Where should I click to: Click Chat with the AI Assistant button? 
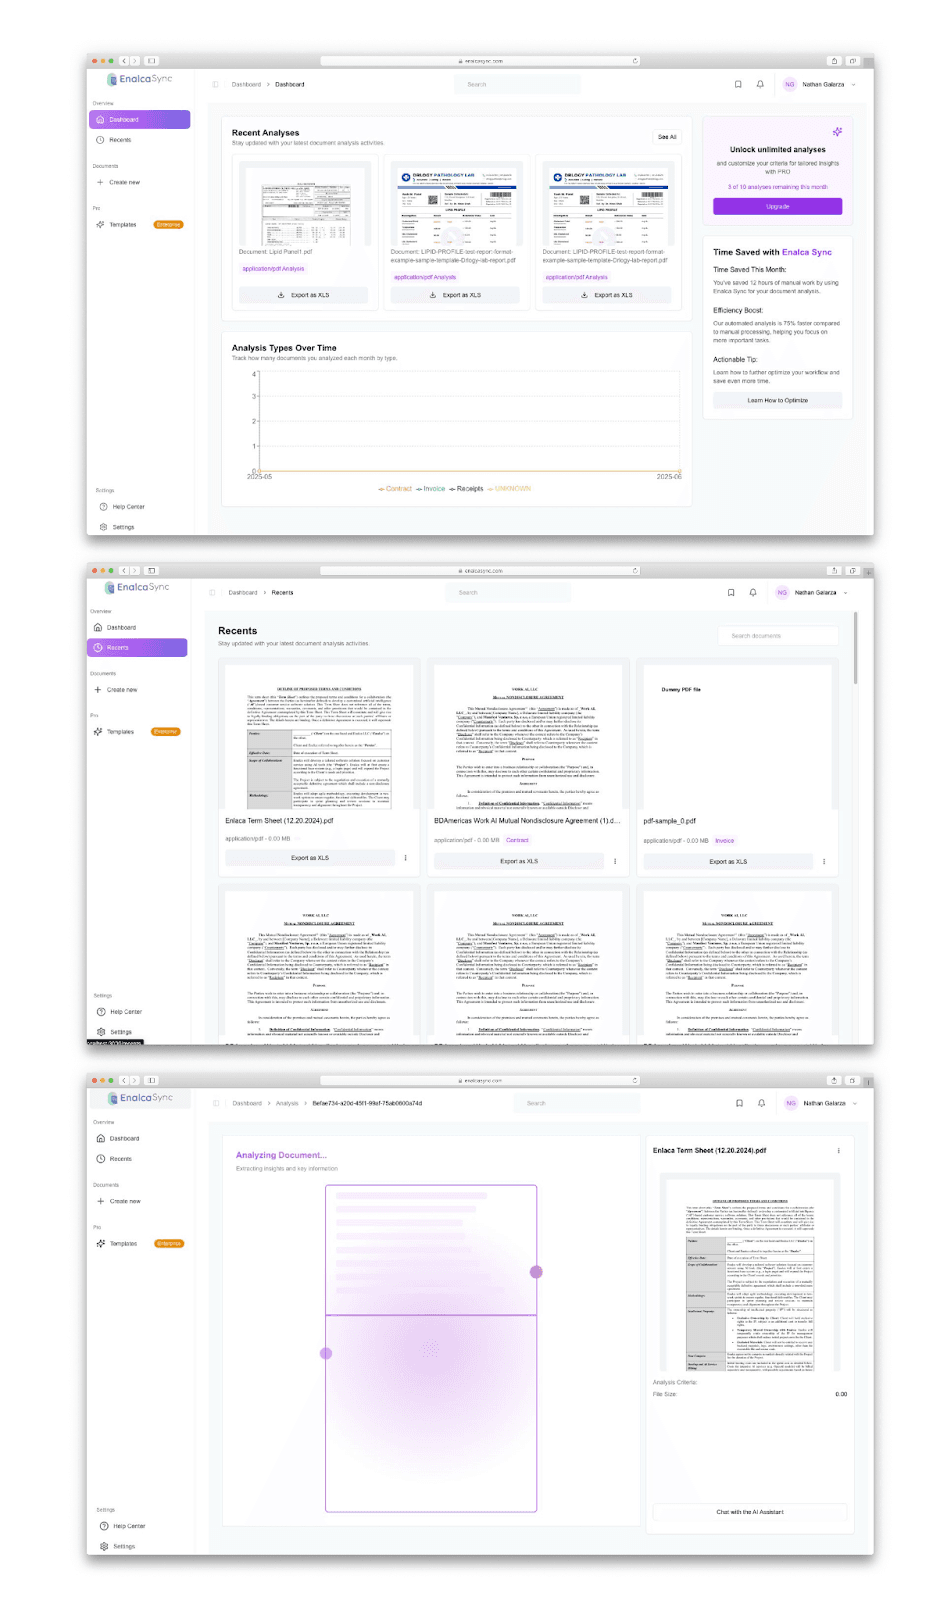749,1512
